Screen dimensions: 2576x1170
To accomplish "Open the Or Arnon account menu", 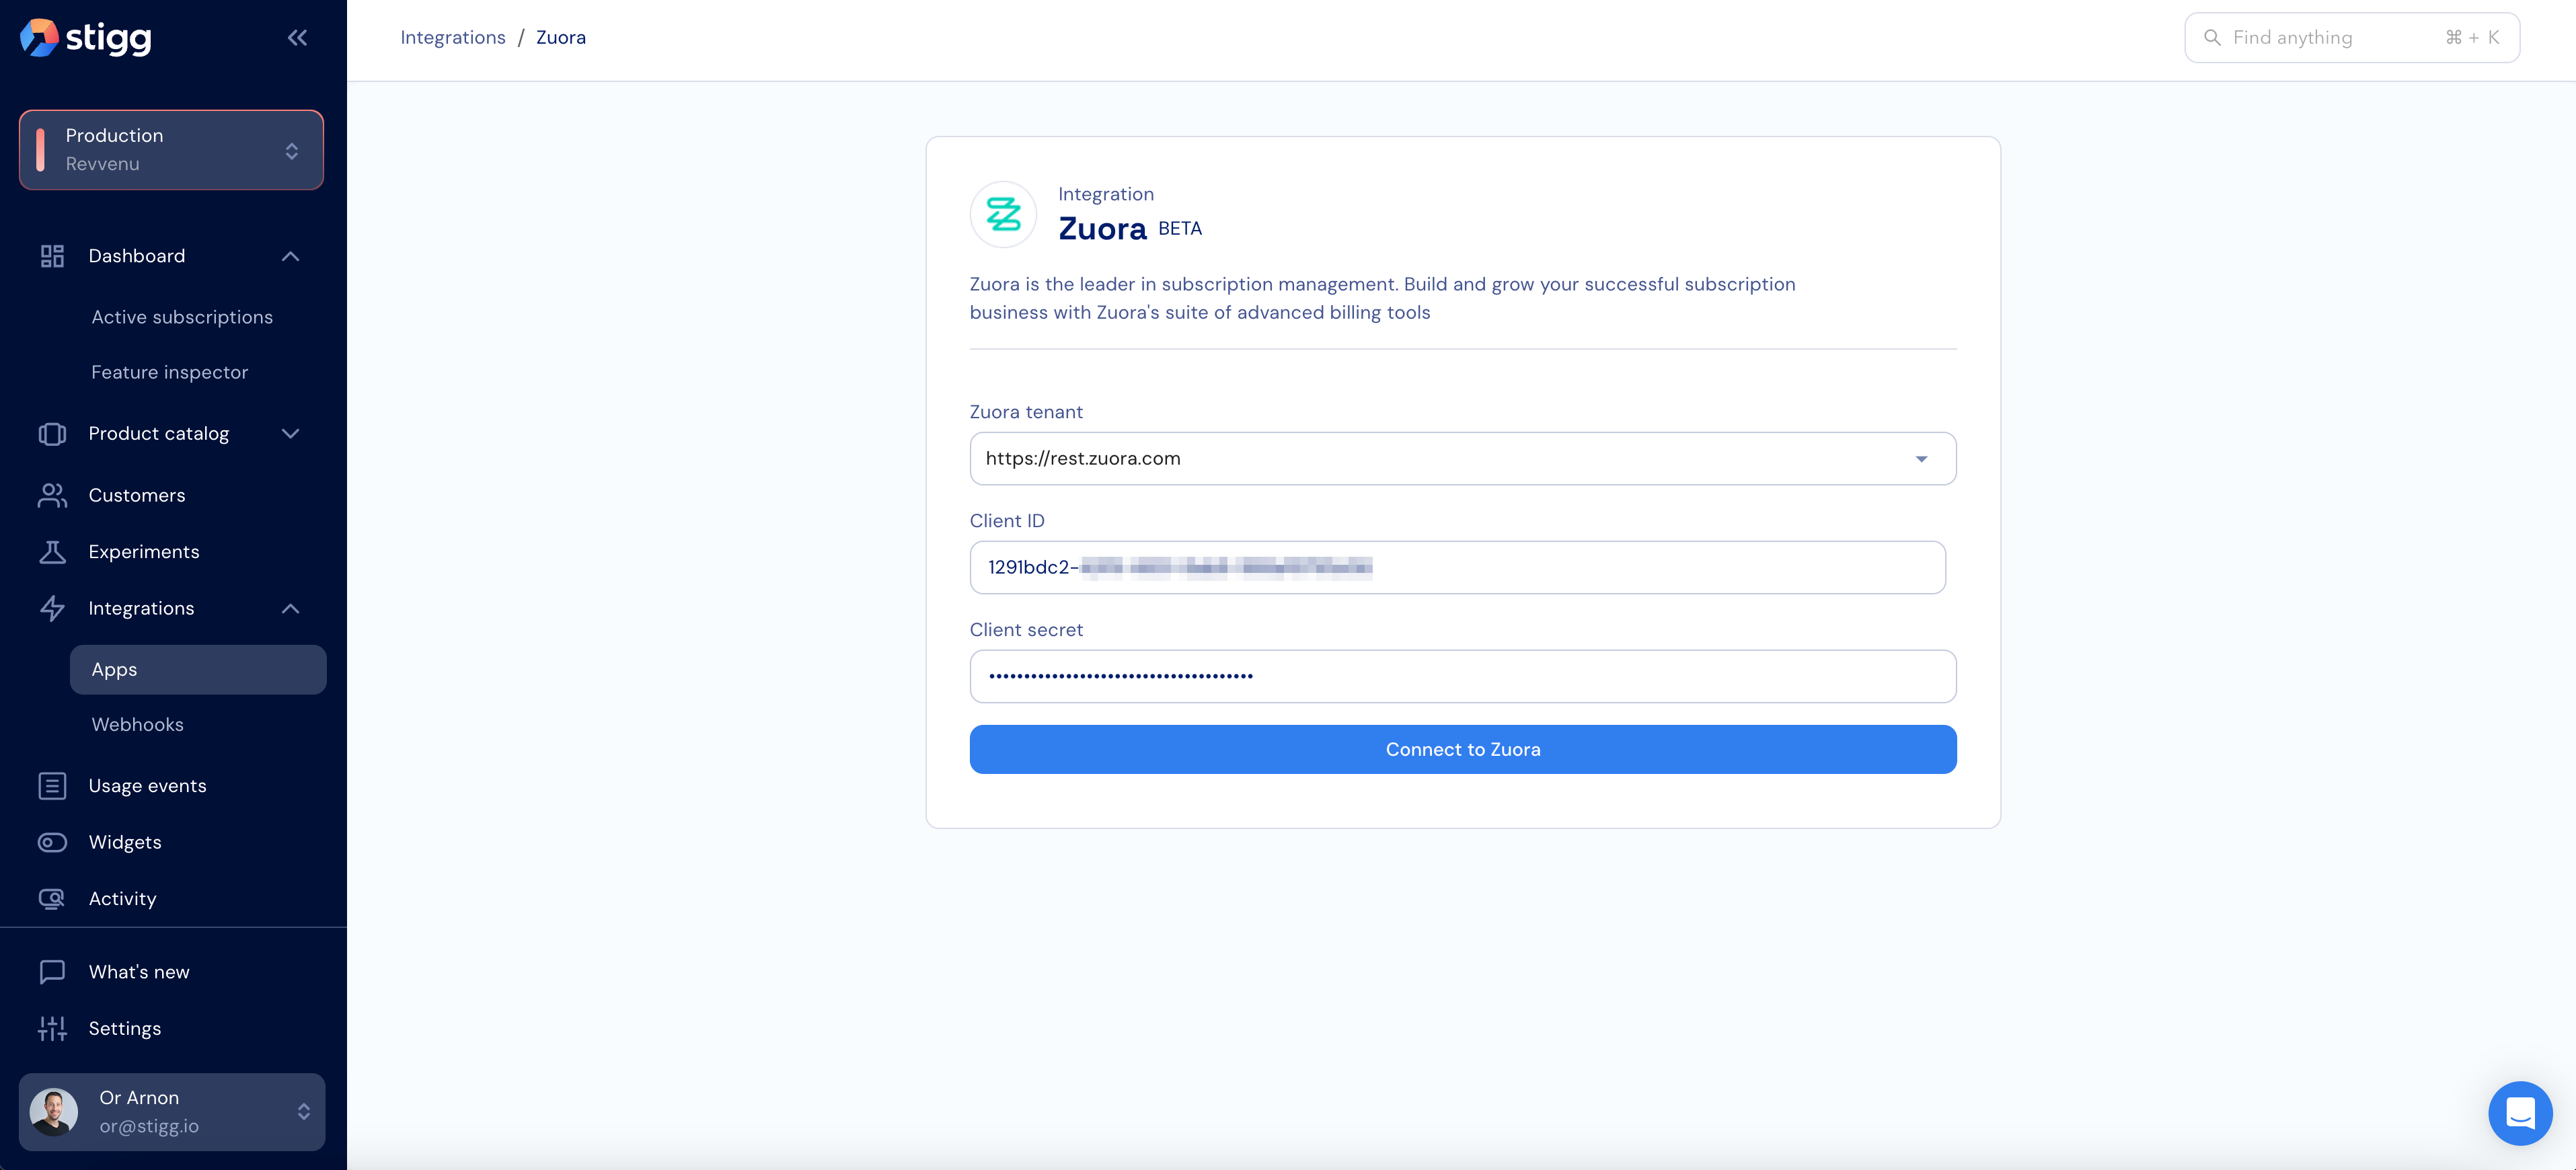I will click(172, 1112).
